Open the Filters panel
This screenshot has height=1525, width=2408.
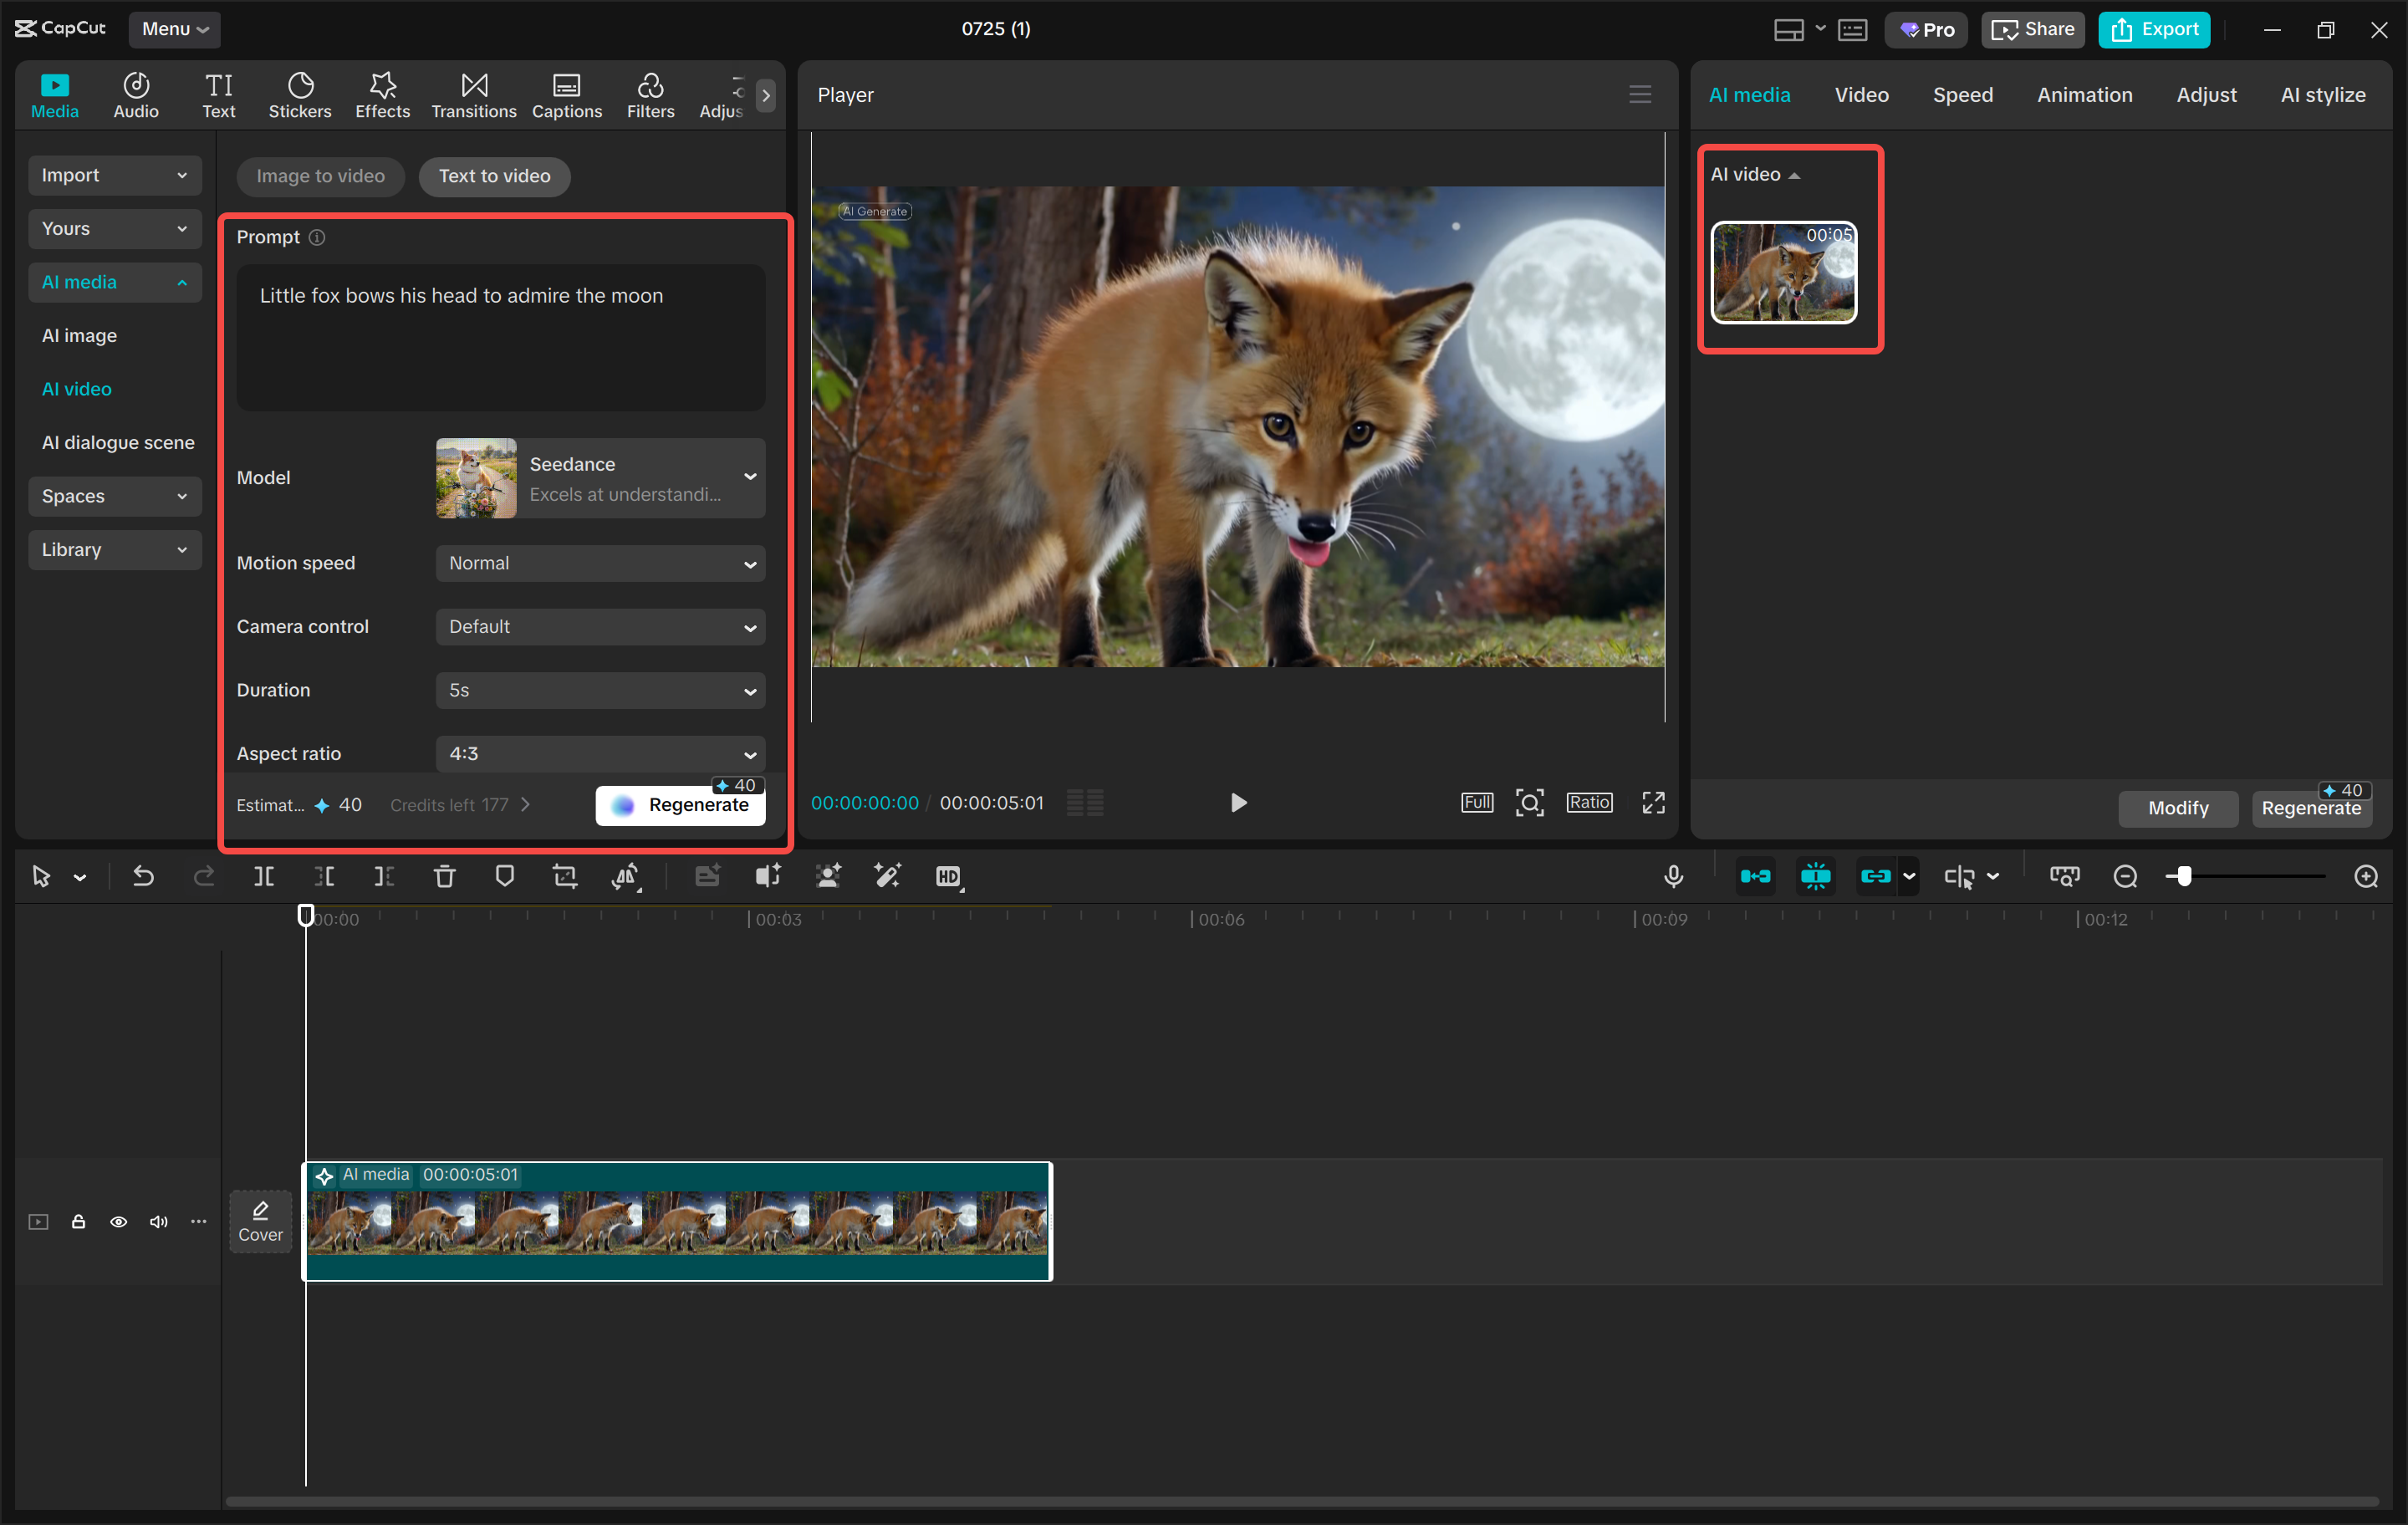pyautogui.click(x=650, y=94)
